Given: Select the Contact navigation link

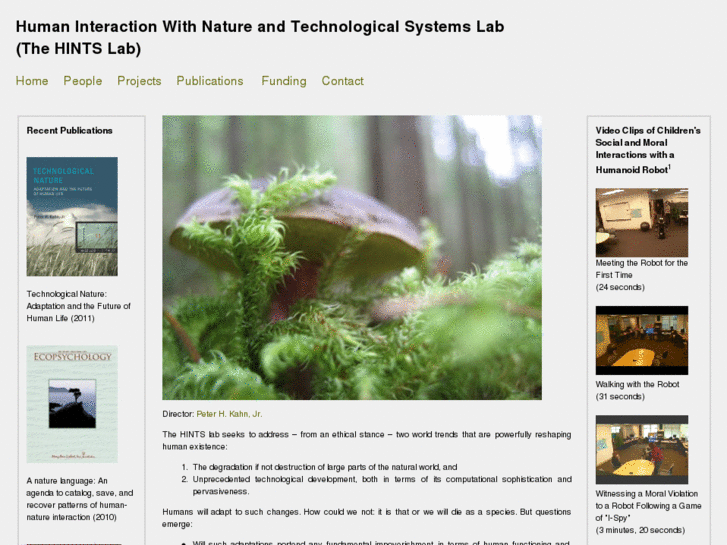Looking at the screenshot, I should coord(343,81).
